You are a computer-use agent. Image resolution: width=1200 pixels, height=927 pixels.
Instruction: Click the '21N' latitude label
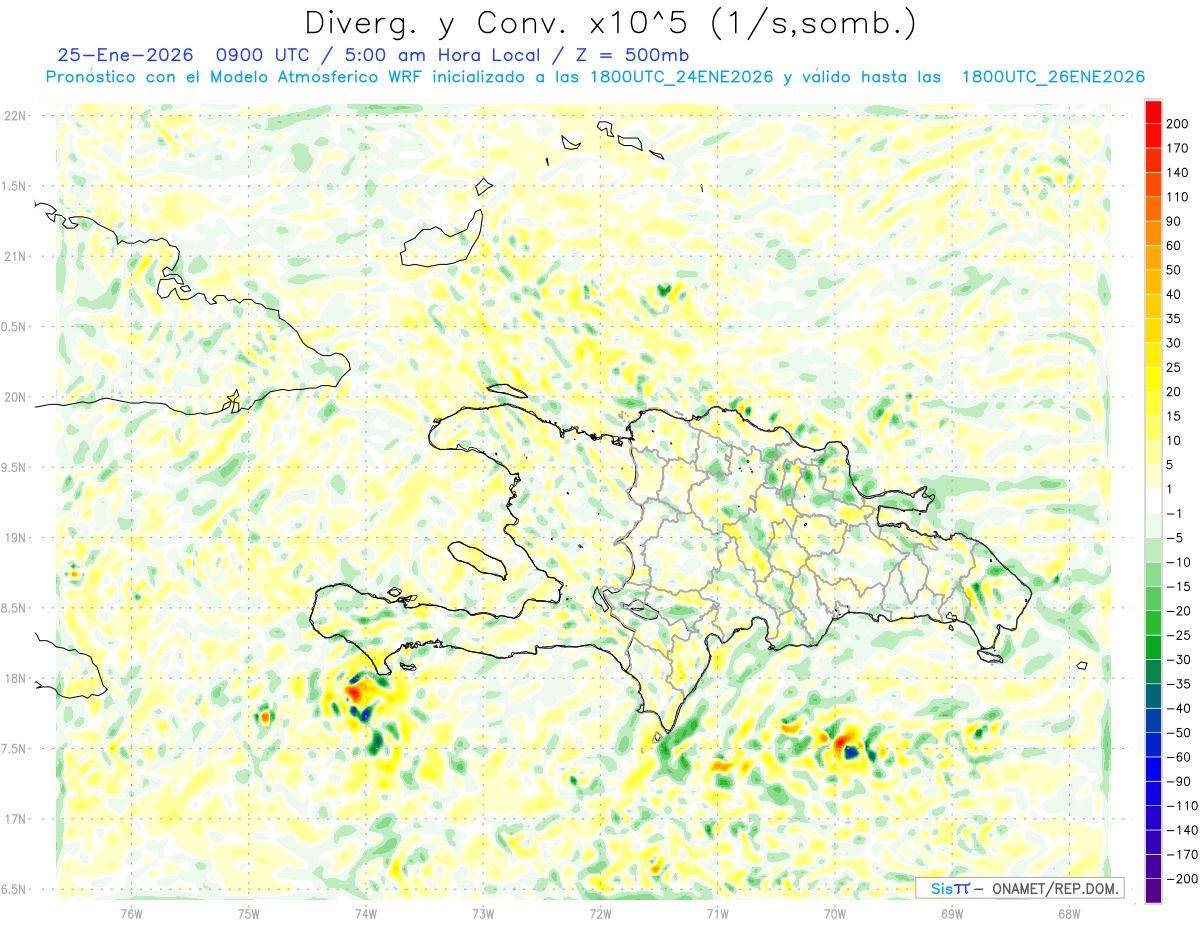tap(15, 257)
